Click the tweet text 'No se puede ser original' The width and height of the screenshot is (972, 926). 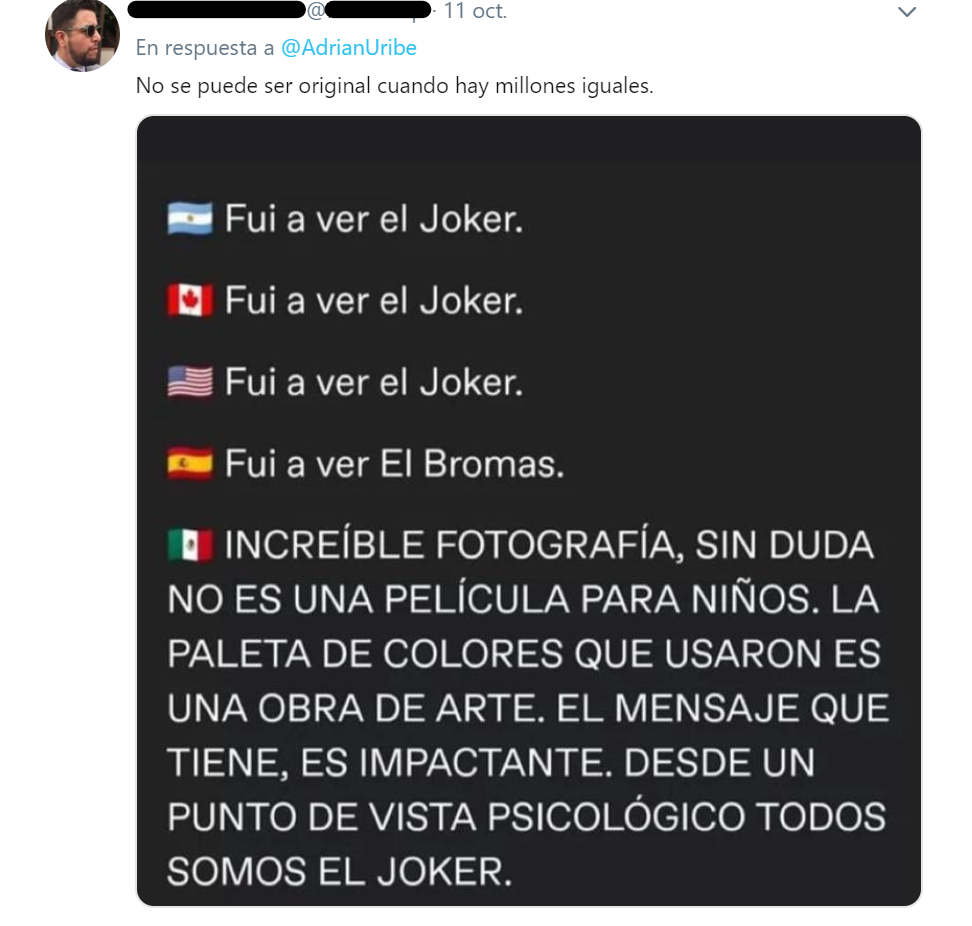coord(254,86)
